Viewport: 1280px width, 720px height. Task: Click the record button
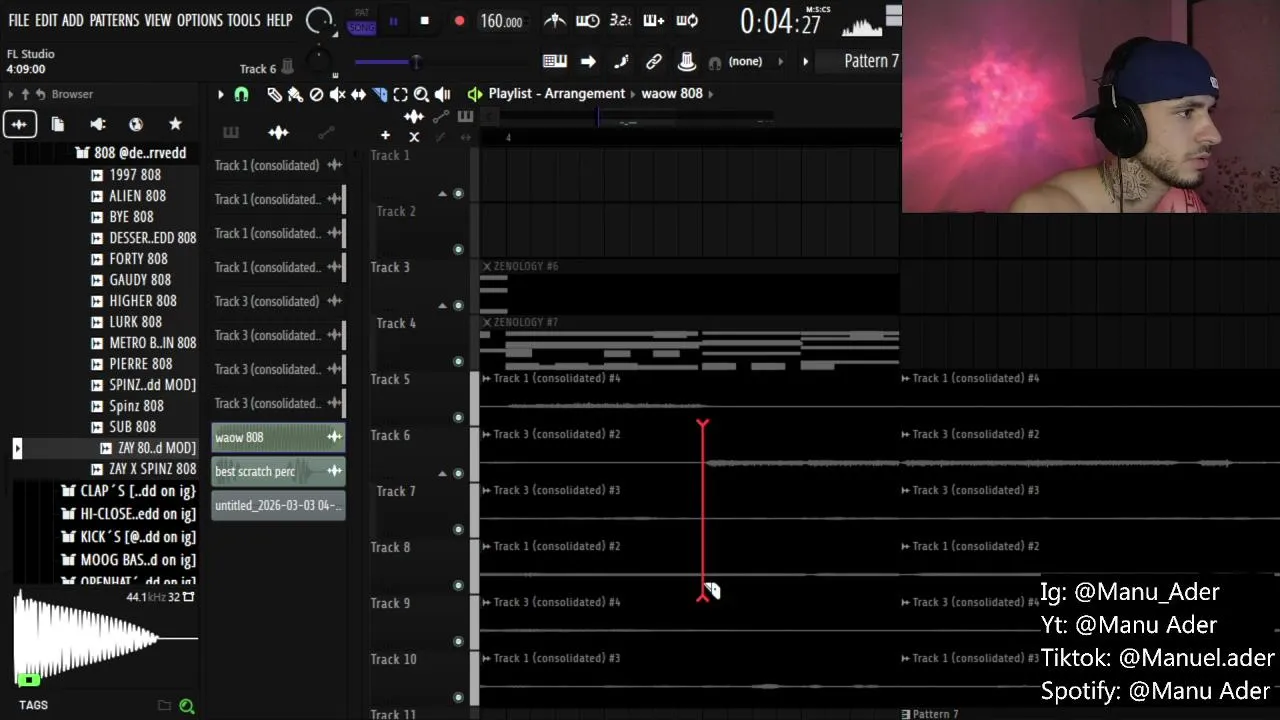tap(459, 21)
